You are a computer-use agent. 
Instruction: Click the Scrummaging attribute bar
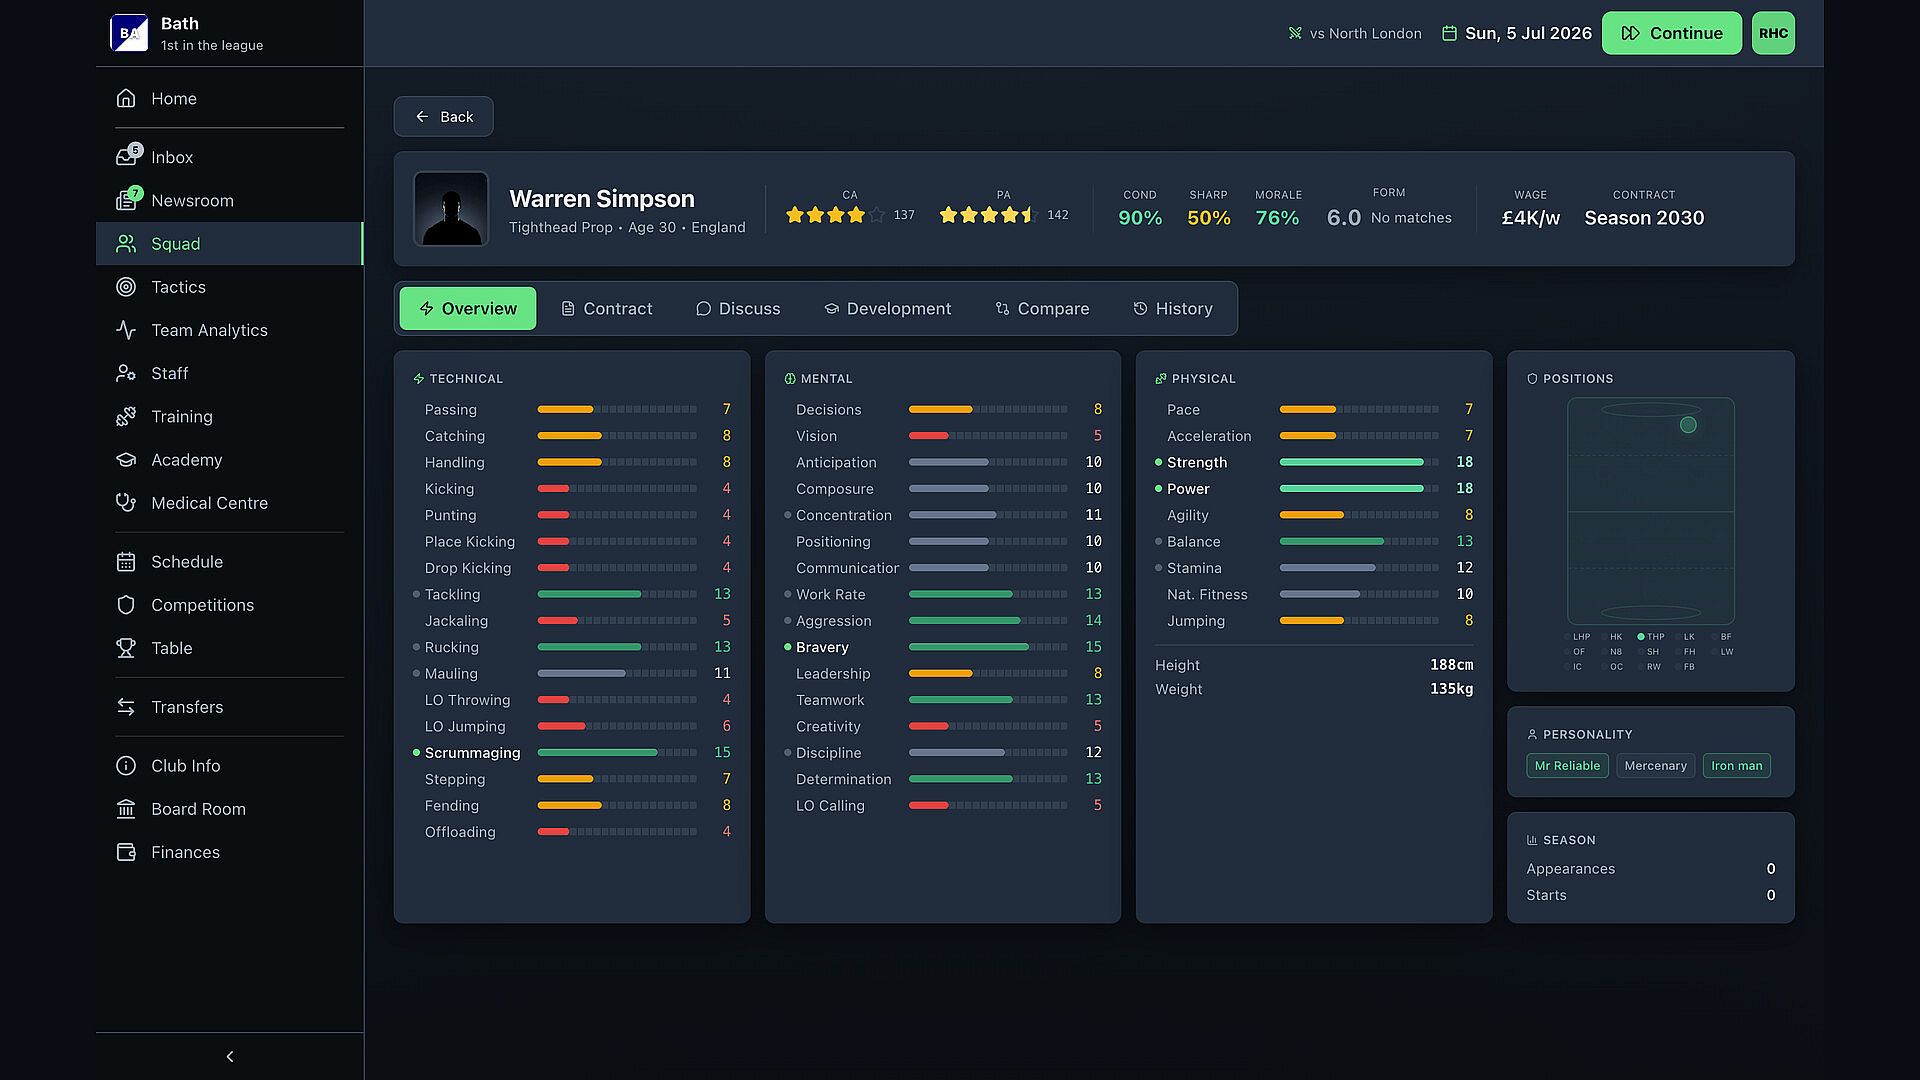[x=617, y=753]
